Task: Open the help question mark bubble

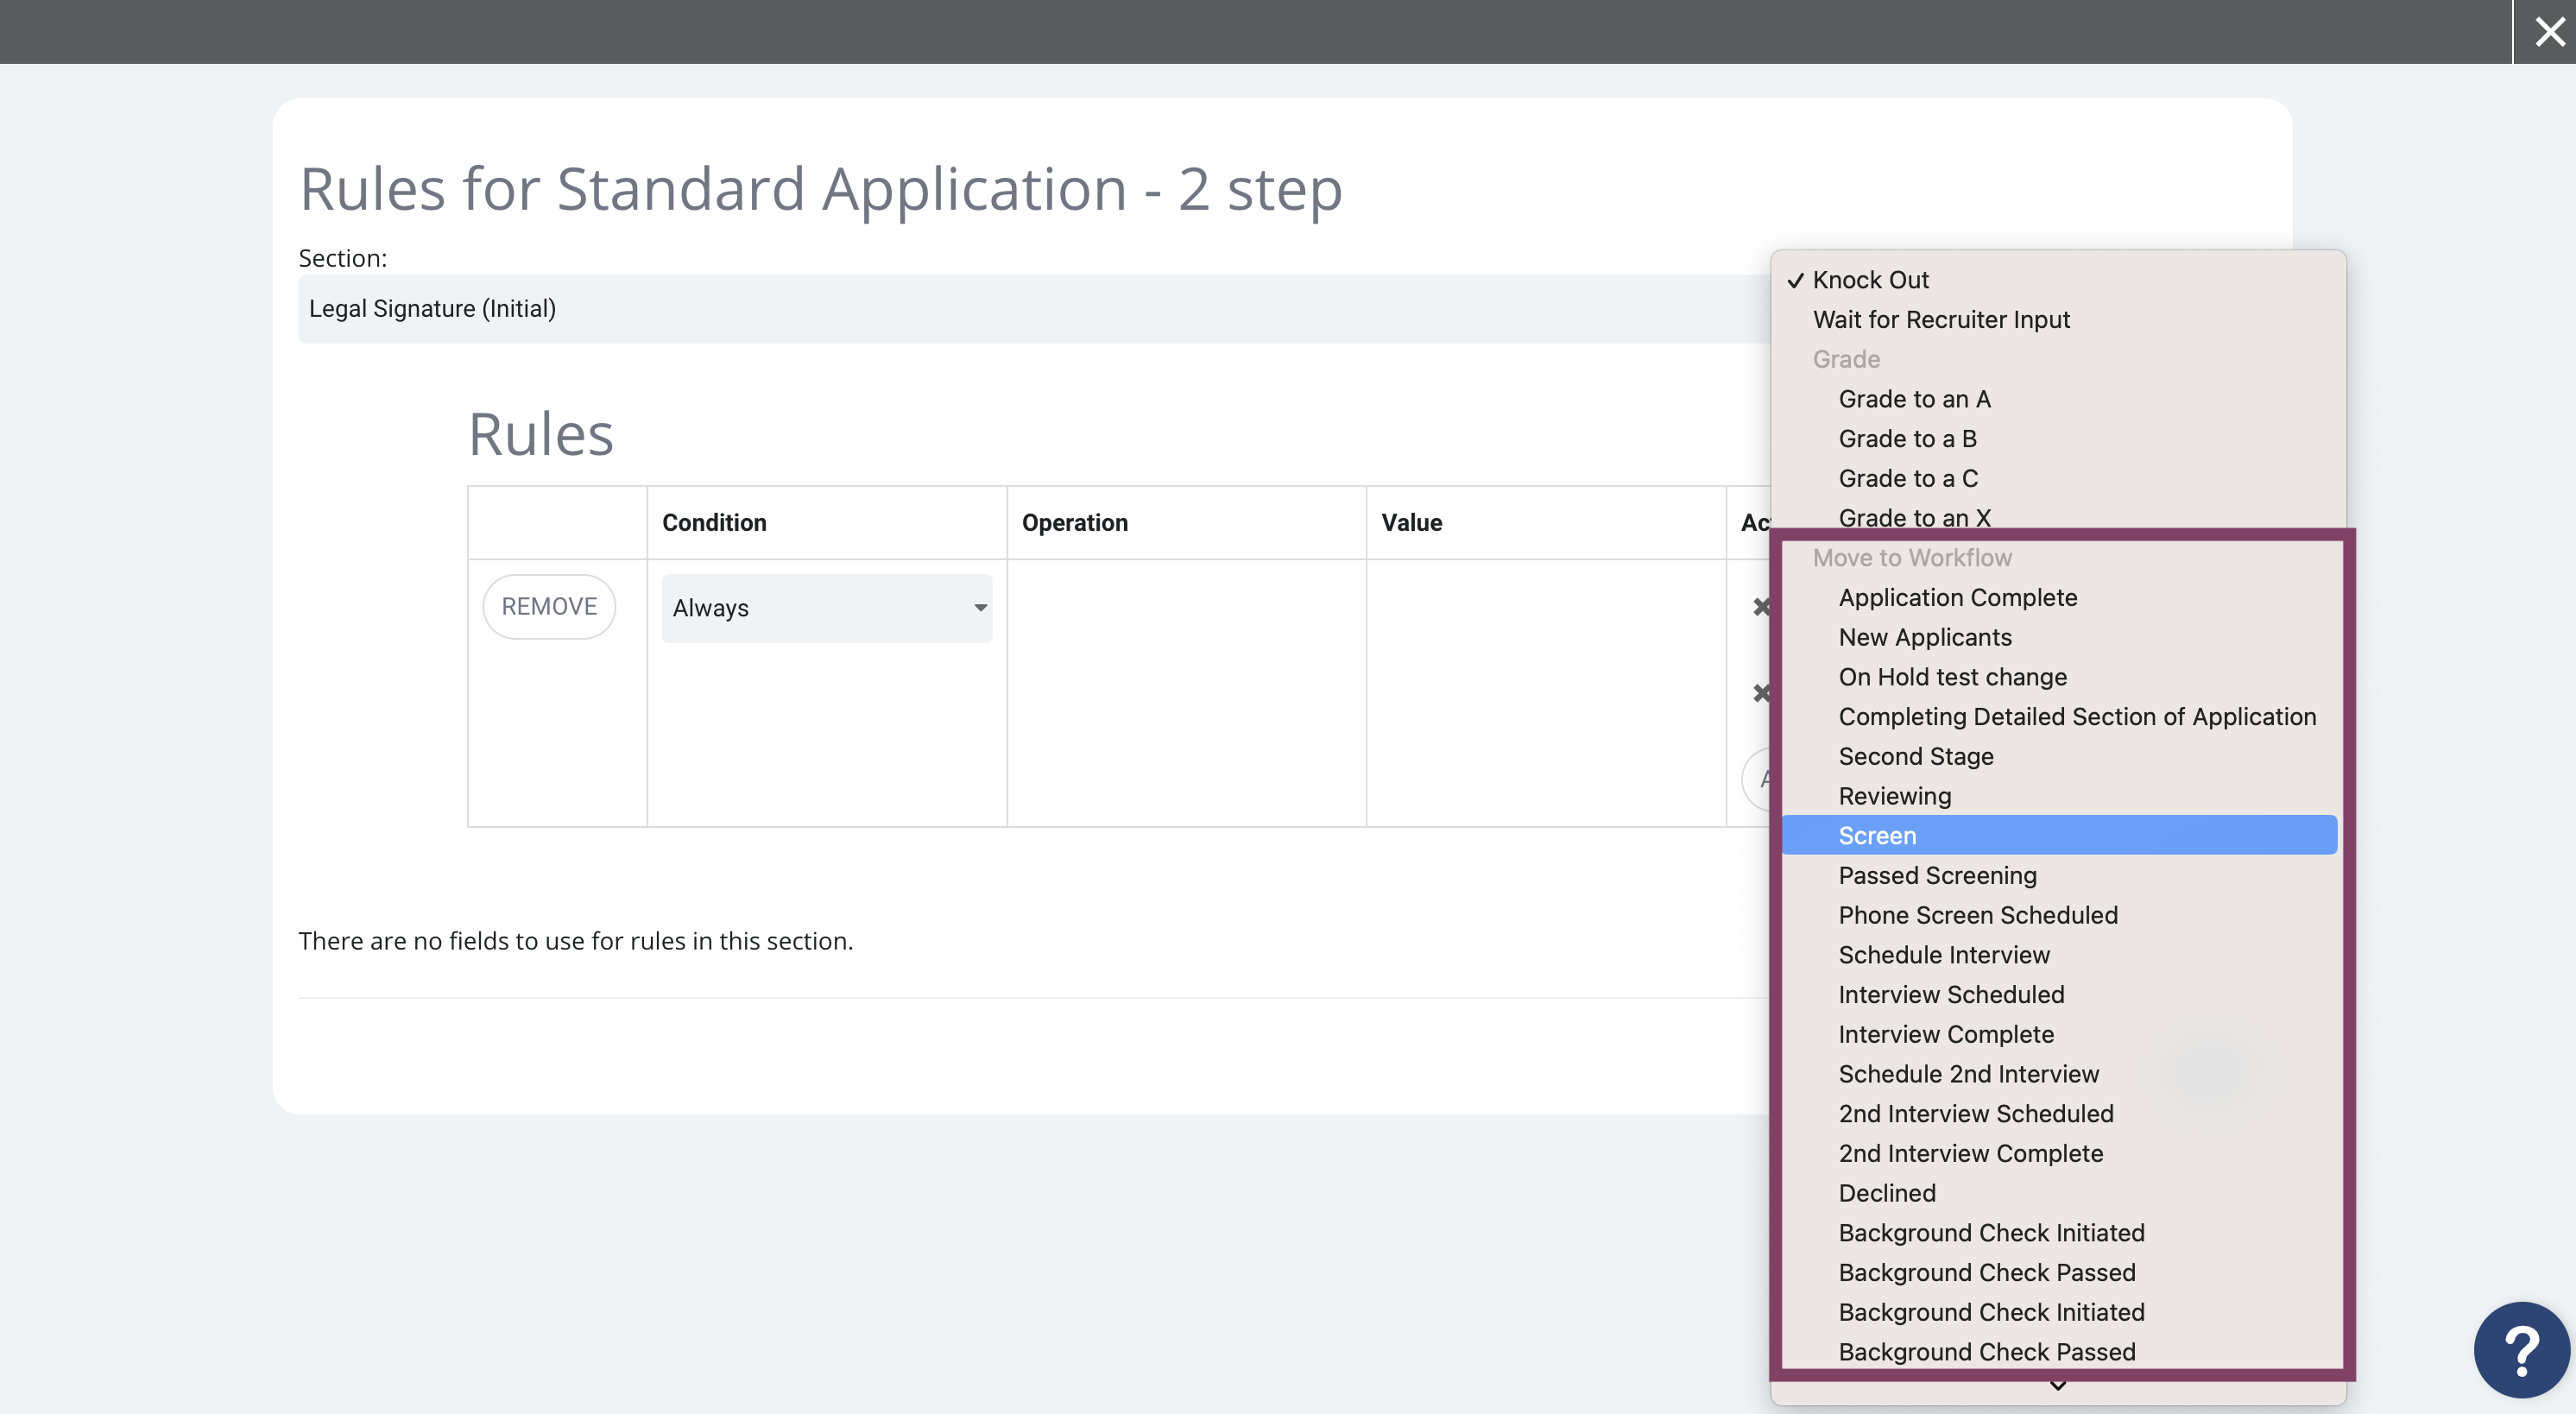Action: 2522,1350
